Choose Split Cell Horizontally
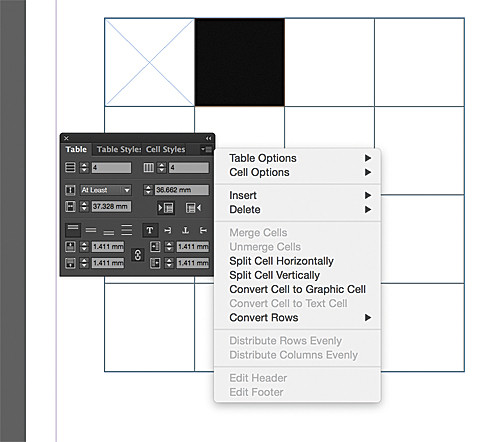Viewport: 500px width, 442px height. click(281, 261)
